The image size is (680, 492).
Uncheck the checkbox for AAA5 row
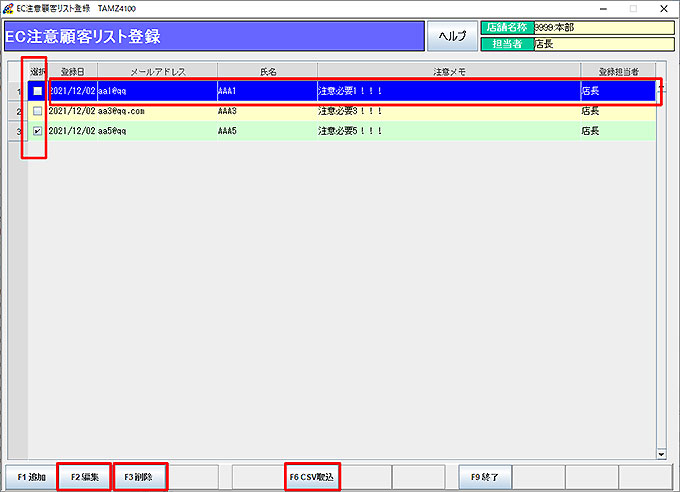tap(38, 131)
